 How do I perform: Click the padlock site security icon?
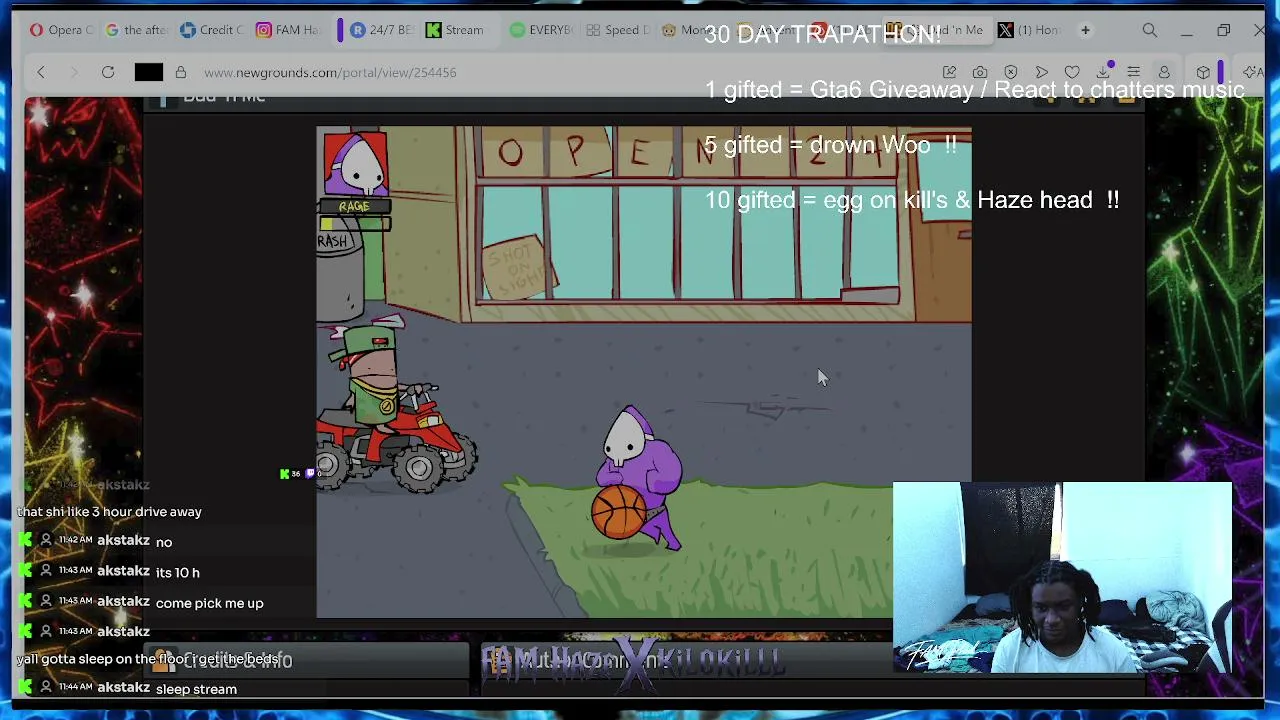(x=181, y=72)
